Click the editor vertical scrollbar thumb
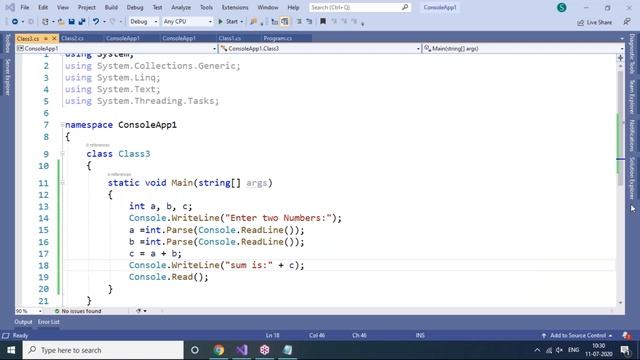The width and height of the screenshot is (640, 360). coord(620,129)
